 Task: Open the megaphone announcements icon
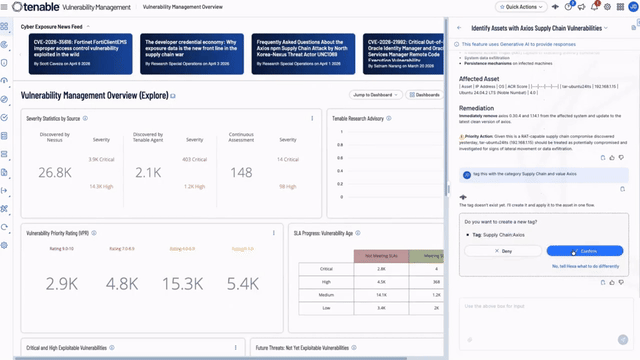pos(581,7)
